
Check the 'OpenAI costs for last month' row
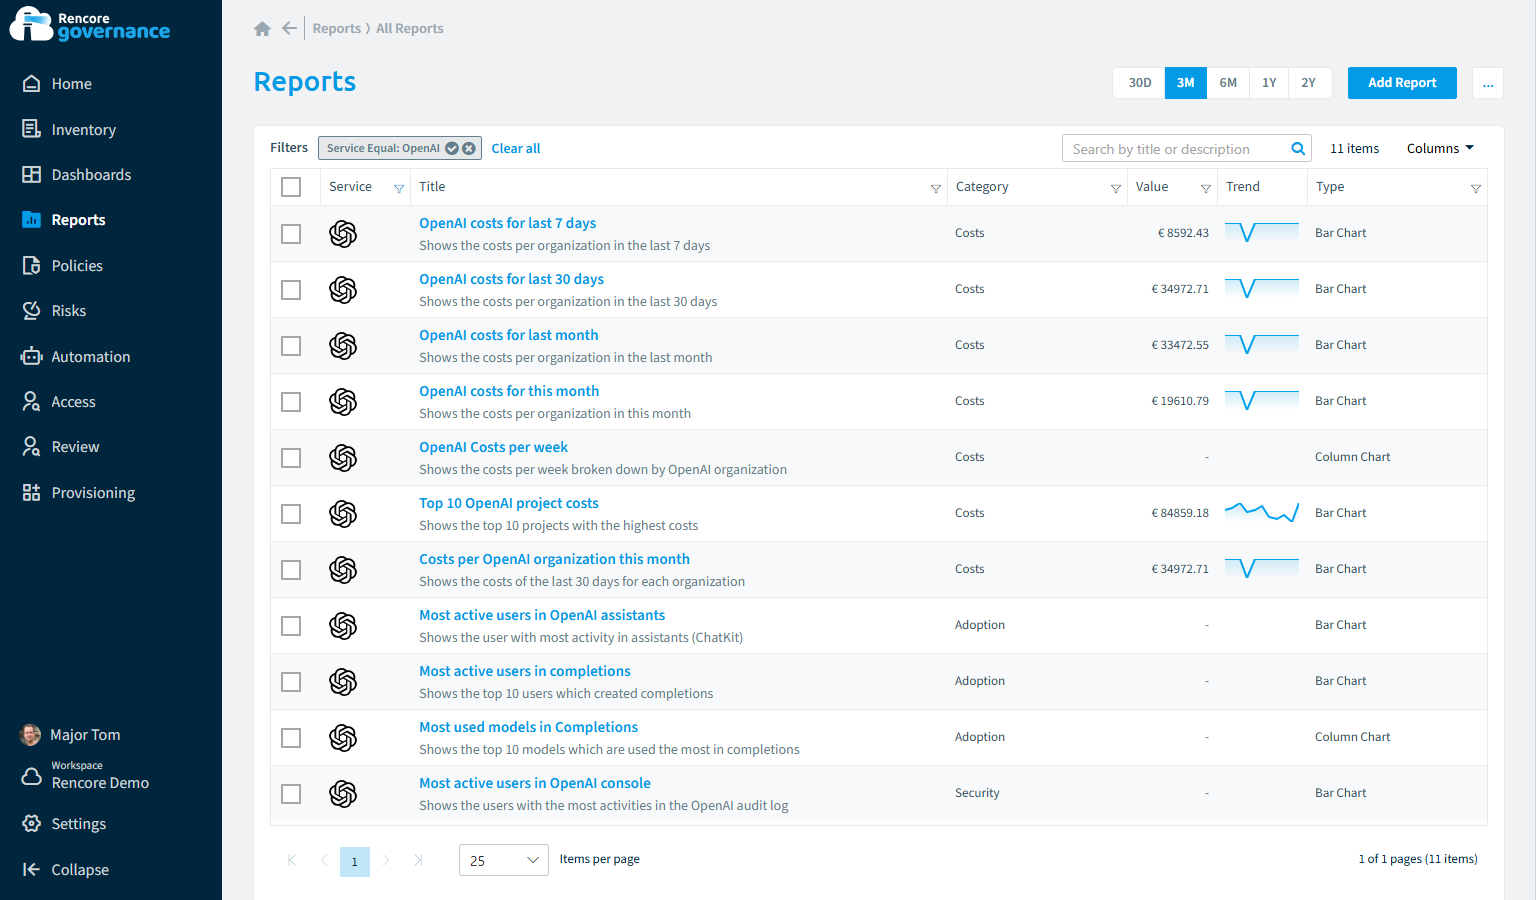click(x=291, y=346)
